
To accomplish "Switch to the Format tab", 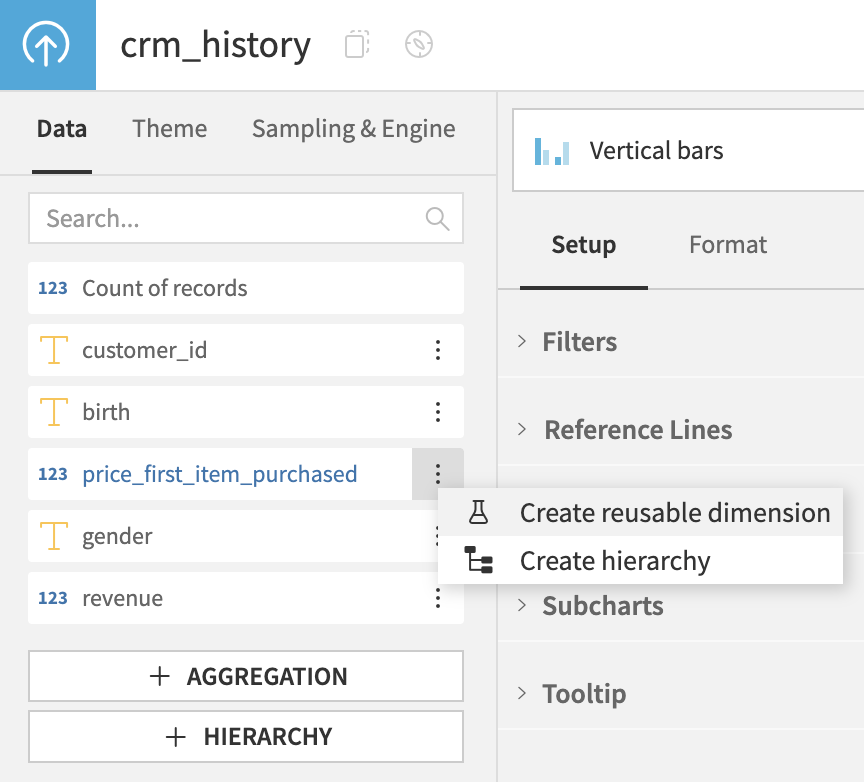I will coord(728,245).
